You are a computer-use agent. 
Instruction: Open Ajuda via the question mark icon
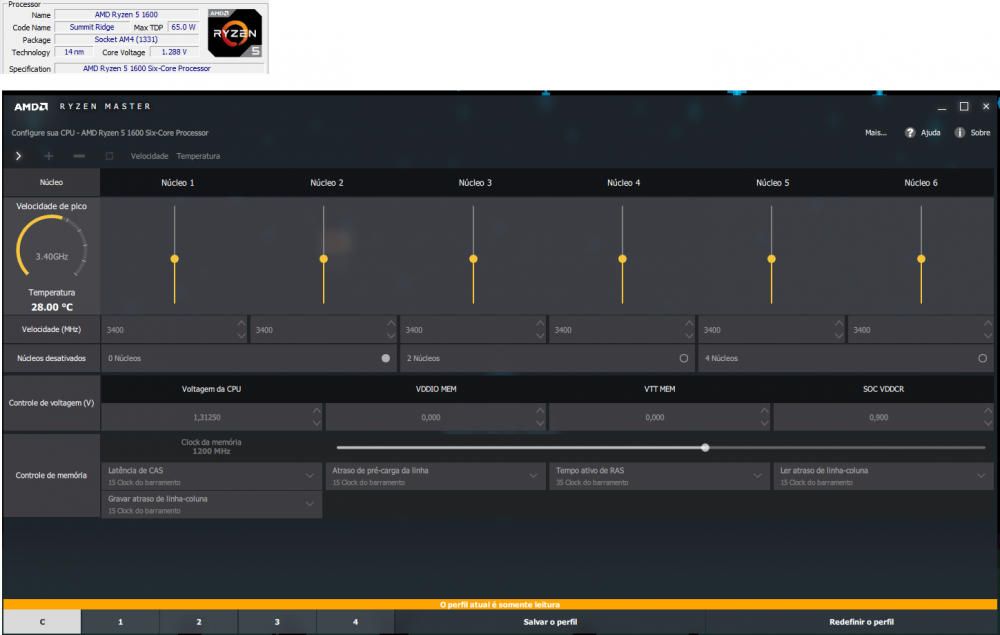click(910, 132)
